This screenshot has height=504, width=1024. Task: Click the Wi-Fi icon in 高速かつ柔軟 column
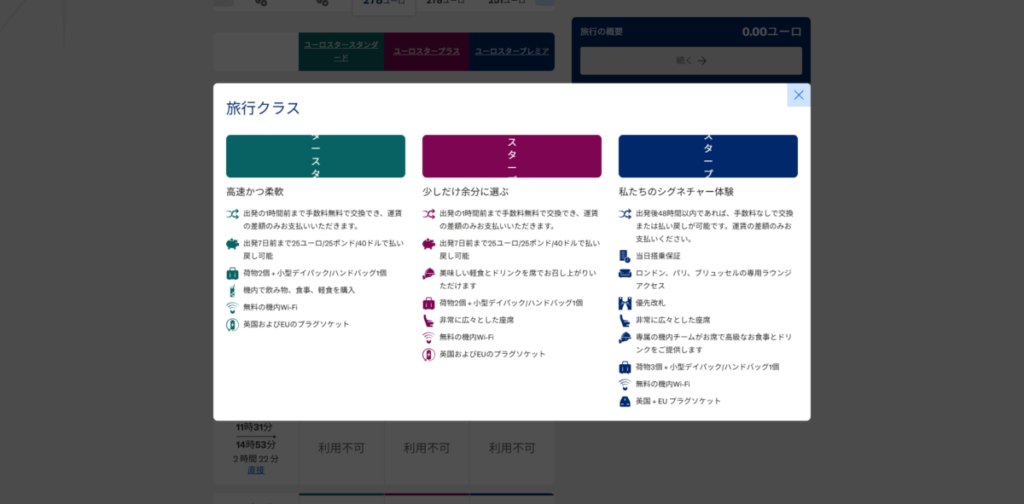pos(232,307)
